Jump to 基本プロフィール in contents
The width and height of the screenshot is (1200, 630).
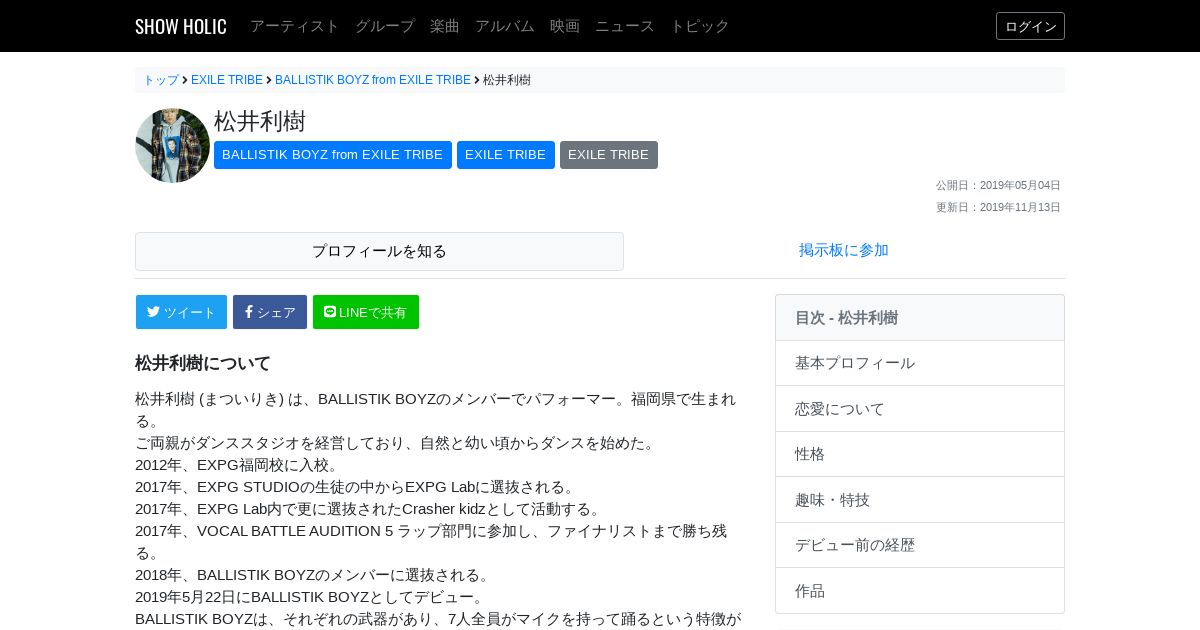click(x=920, y=363)
